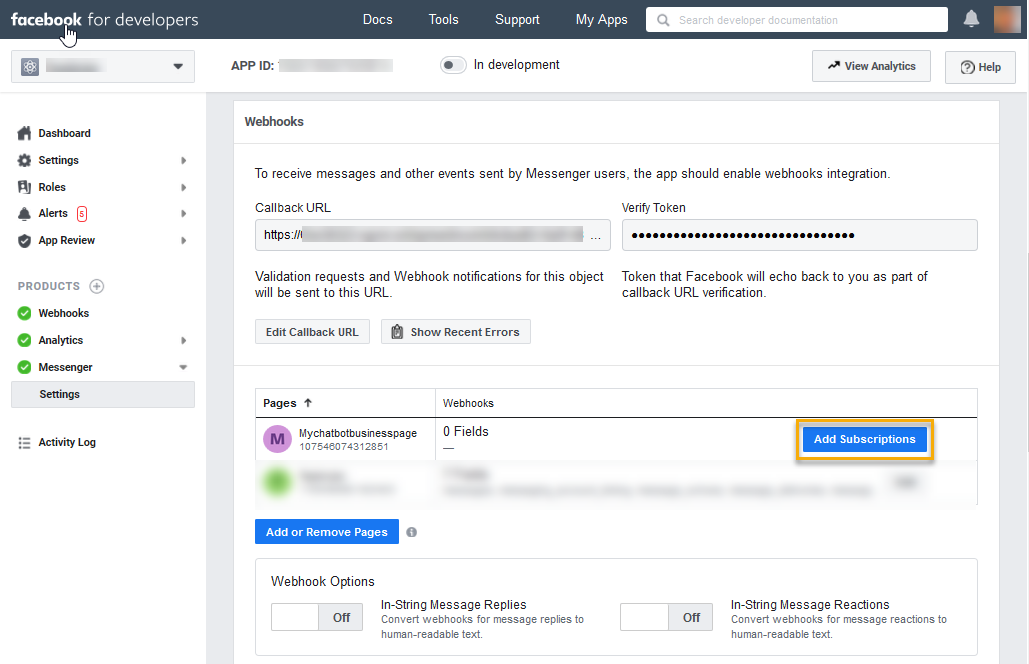Toggle the In development status switch
The height and width of the screenshot is (664, 1029).
[453, 65]
